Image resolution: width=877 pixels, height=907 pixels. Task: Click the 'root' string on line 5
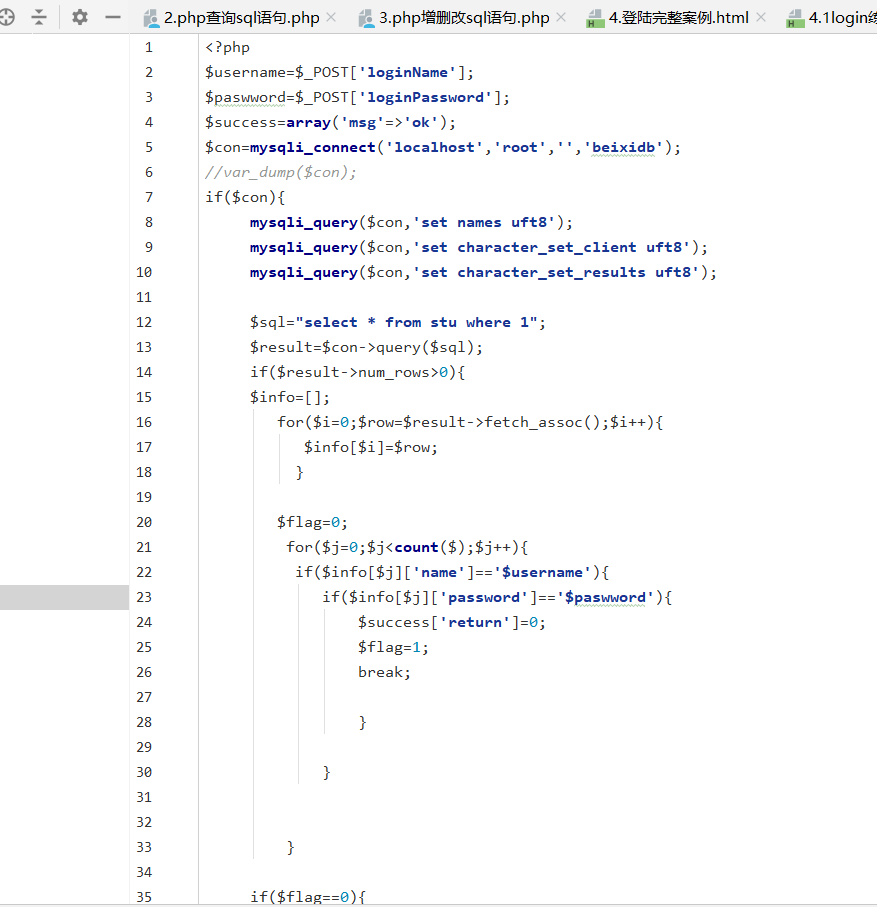click(x=519, y=148)
